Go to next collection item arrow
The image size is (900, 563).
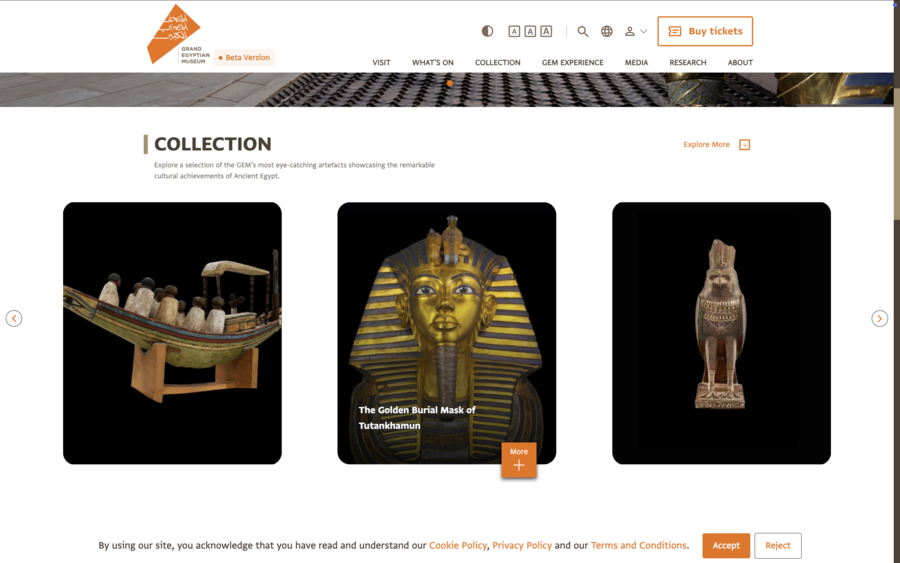tap(879, 319)
